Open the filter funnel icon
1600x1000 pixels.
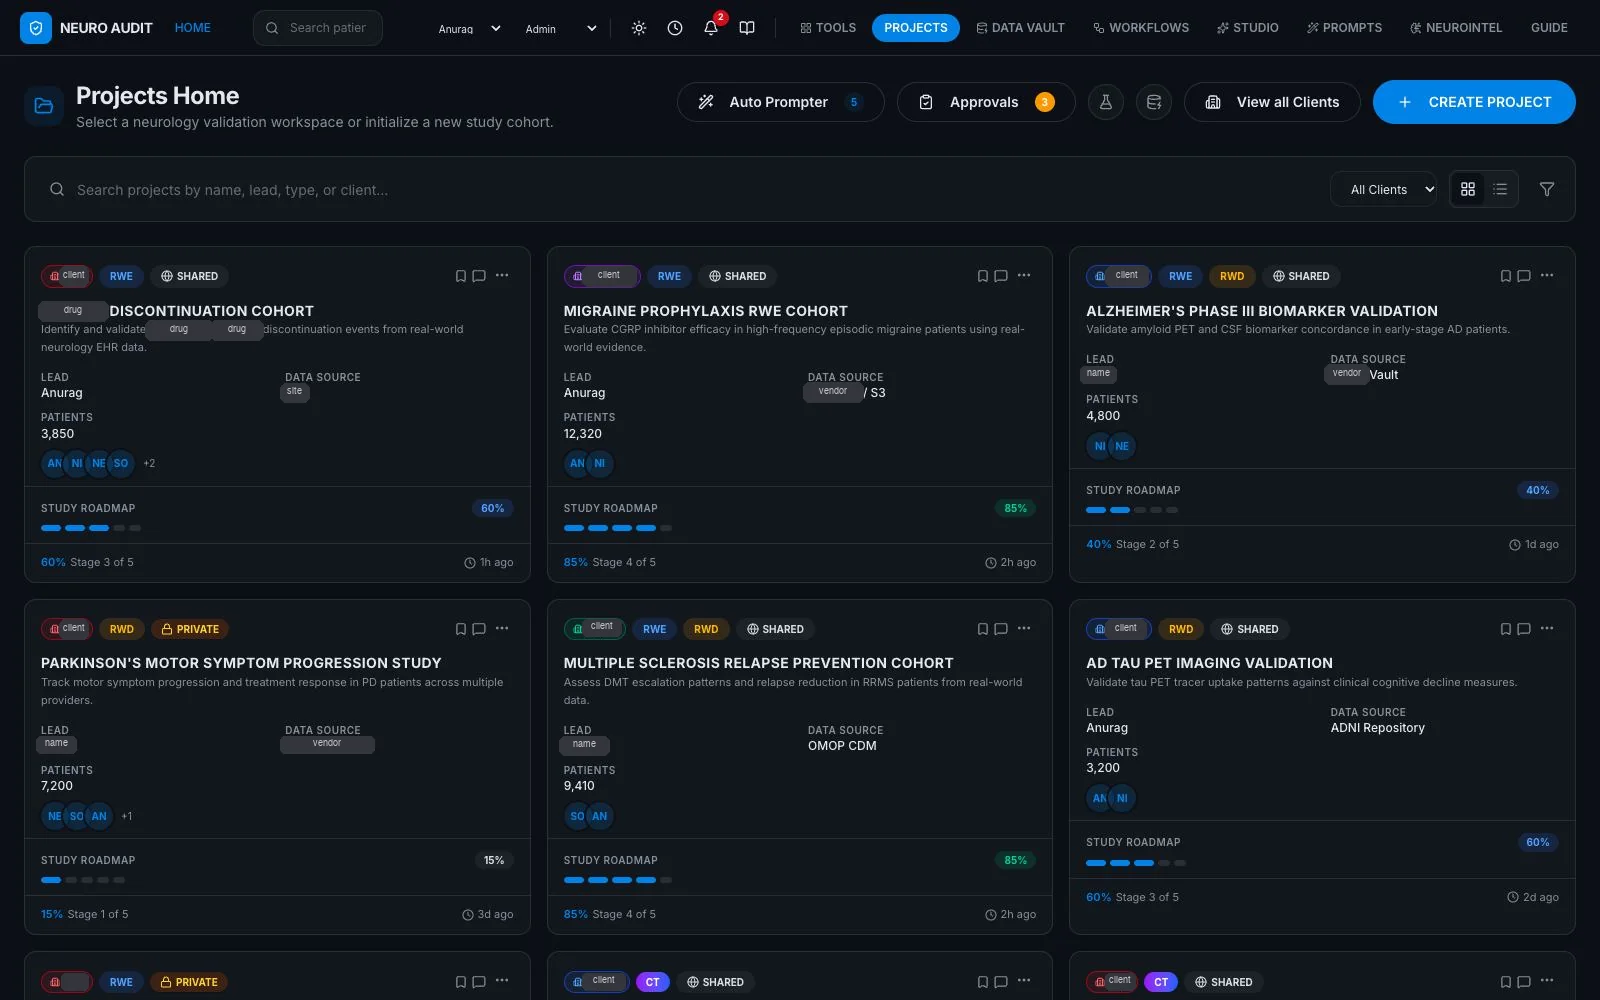point(1547,189)
